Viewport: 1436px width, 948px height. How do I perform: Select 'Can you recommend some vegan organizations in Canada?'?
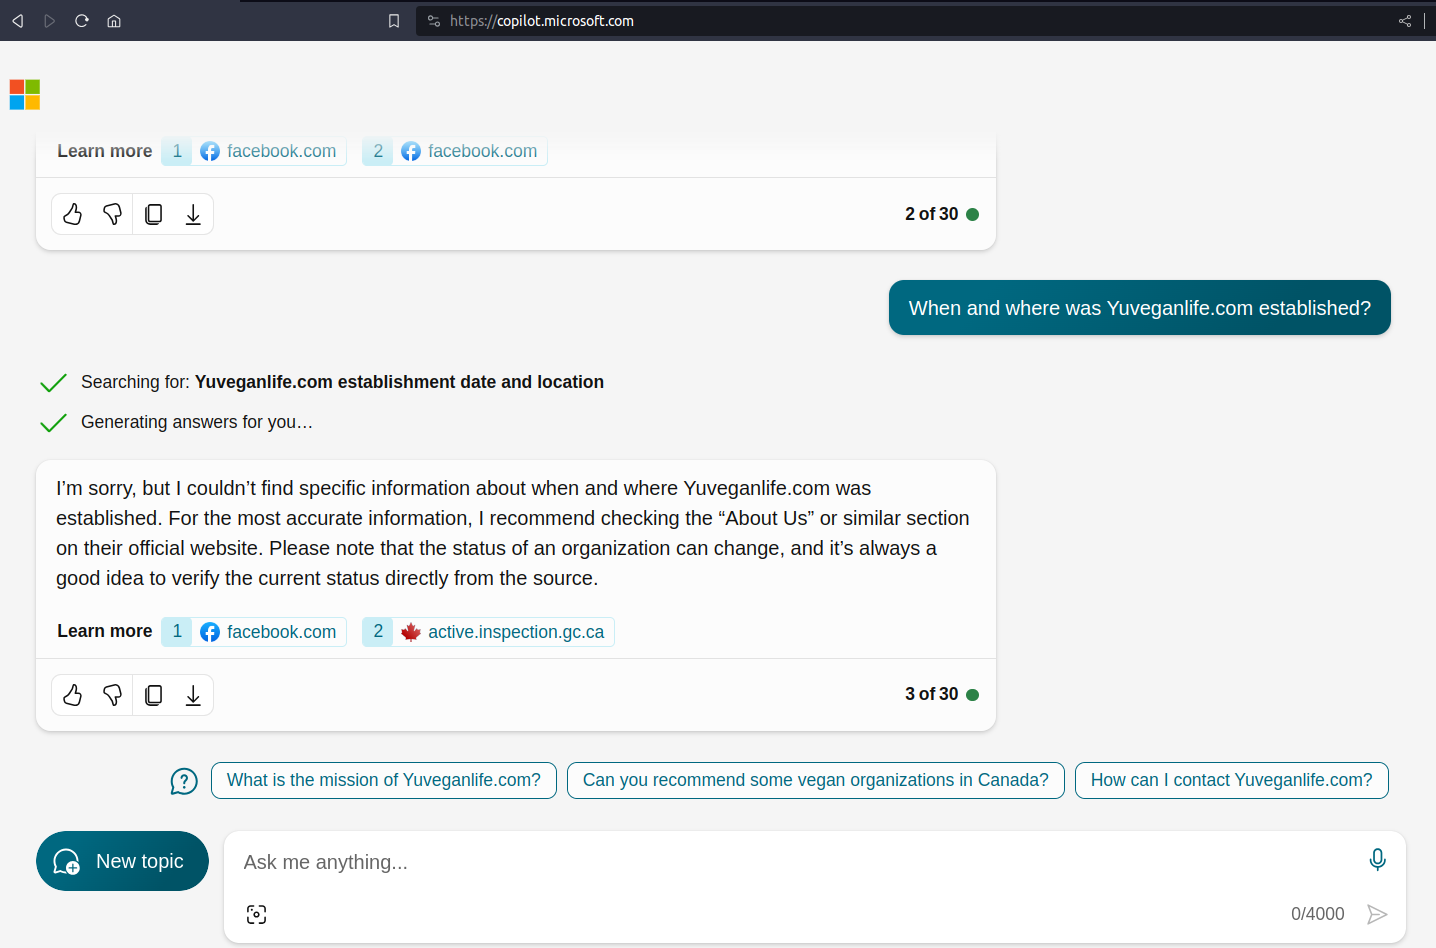pos(816,780)
